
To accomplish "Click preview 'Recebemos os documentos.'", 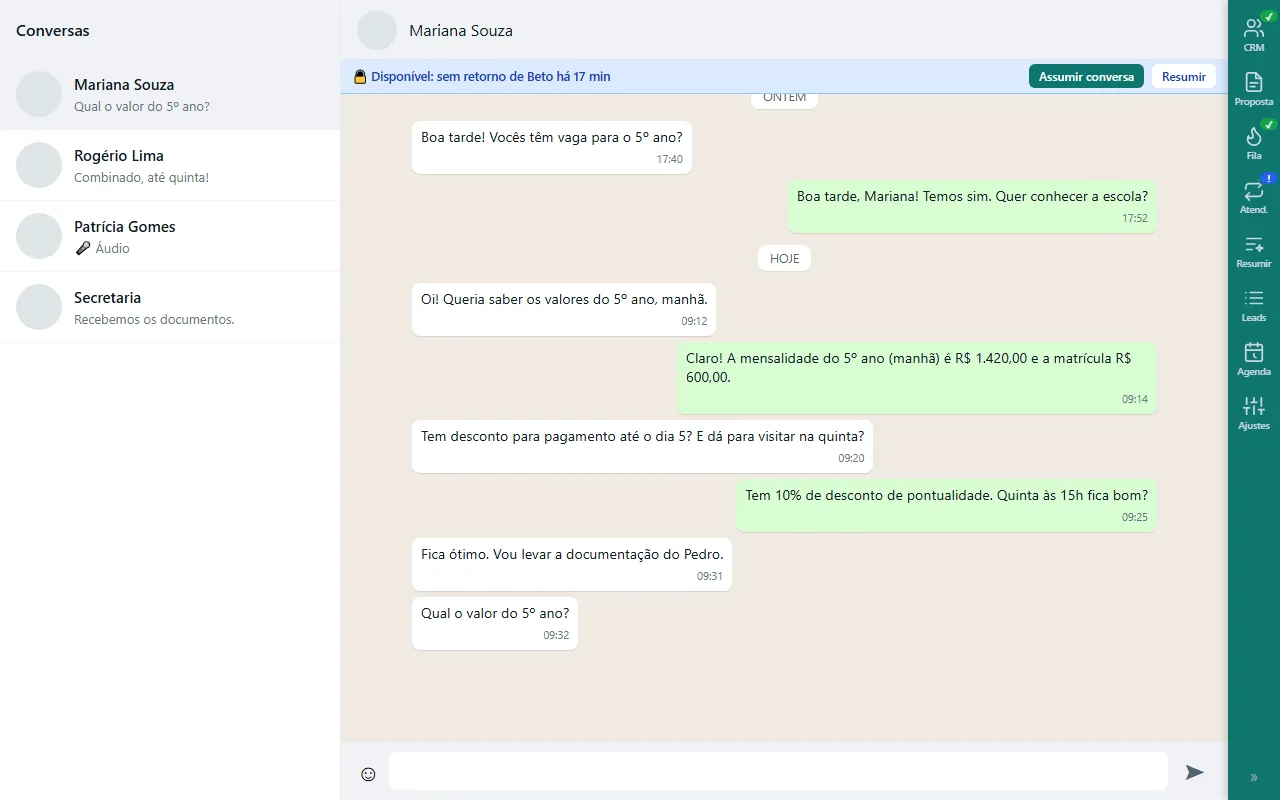I will (154, 320).
